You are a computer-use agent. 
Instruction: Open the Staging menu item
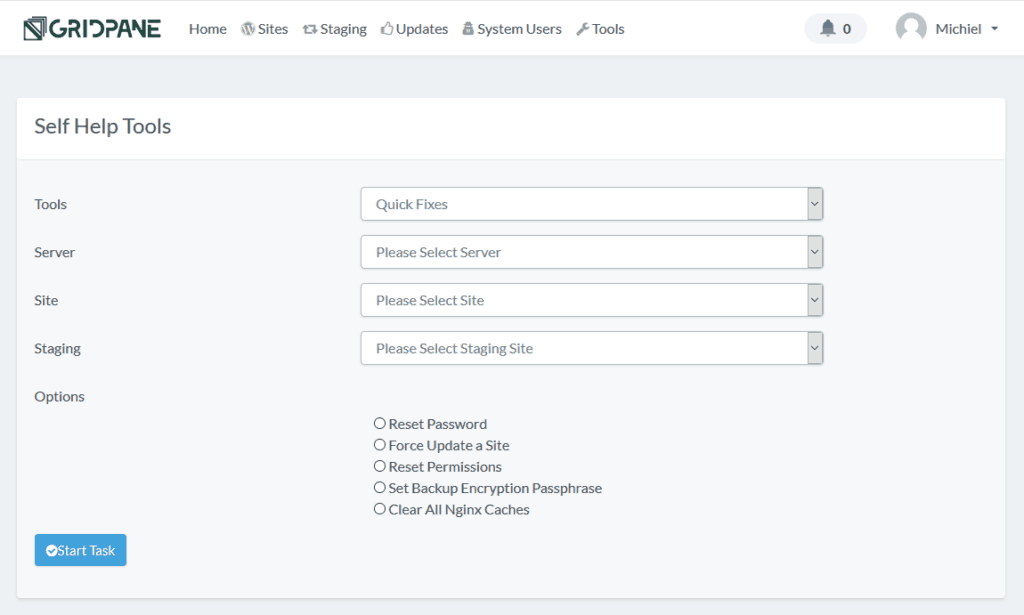point(334,29)
